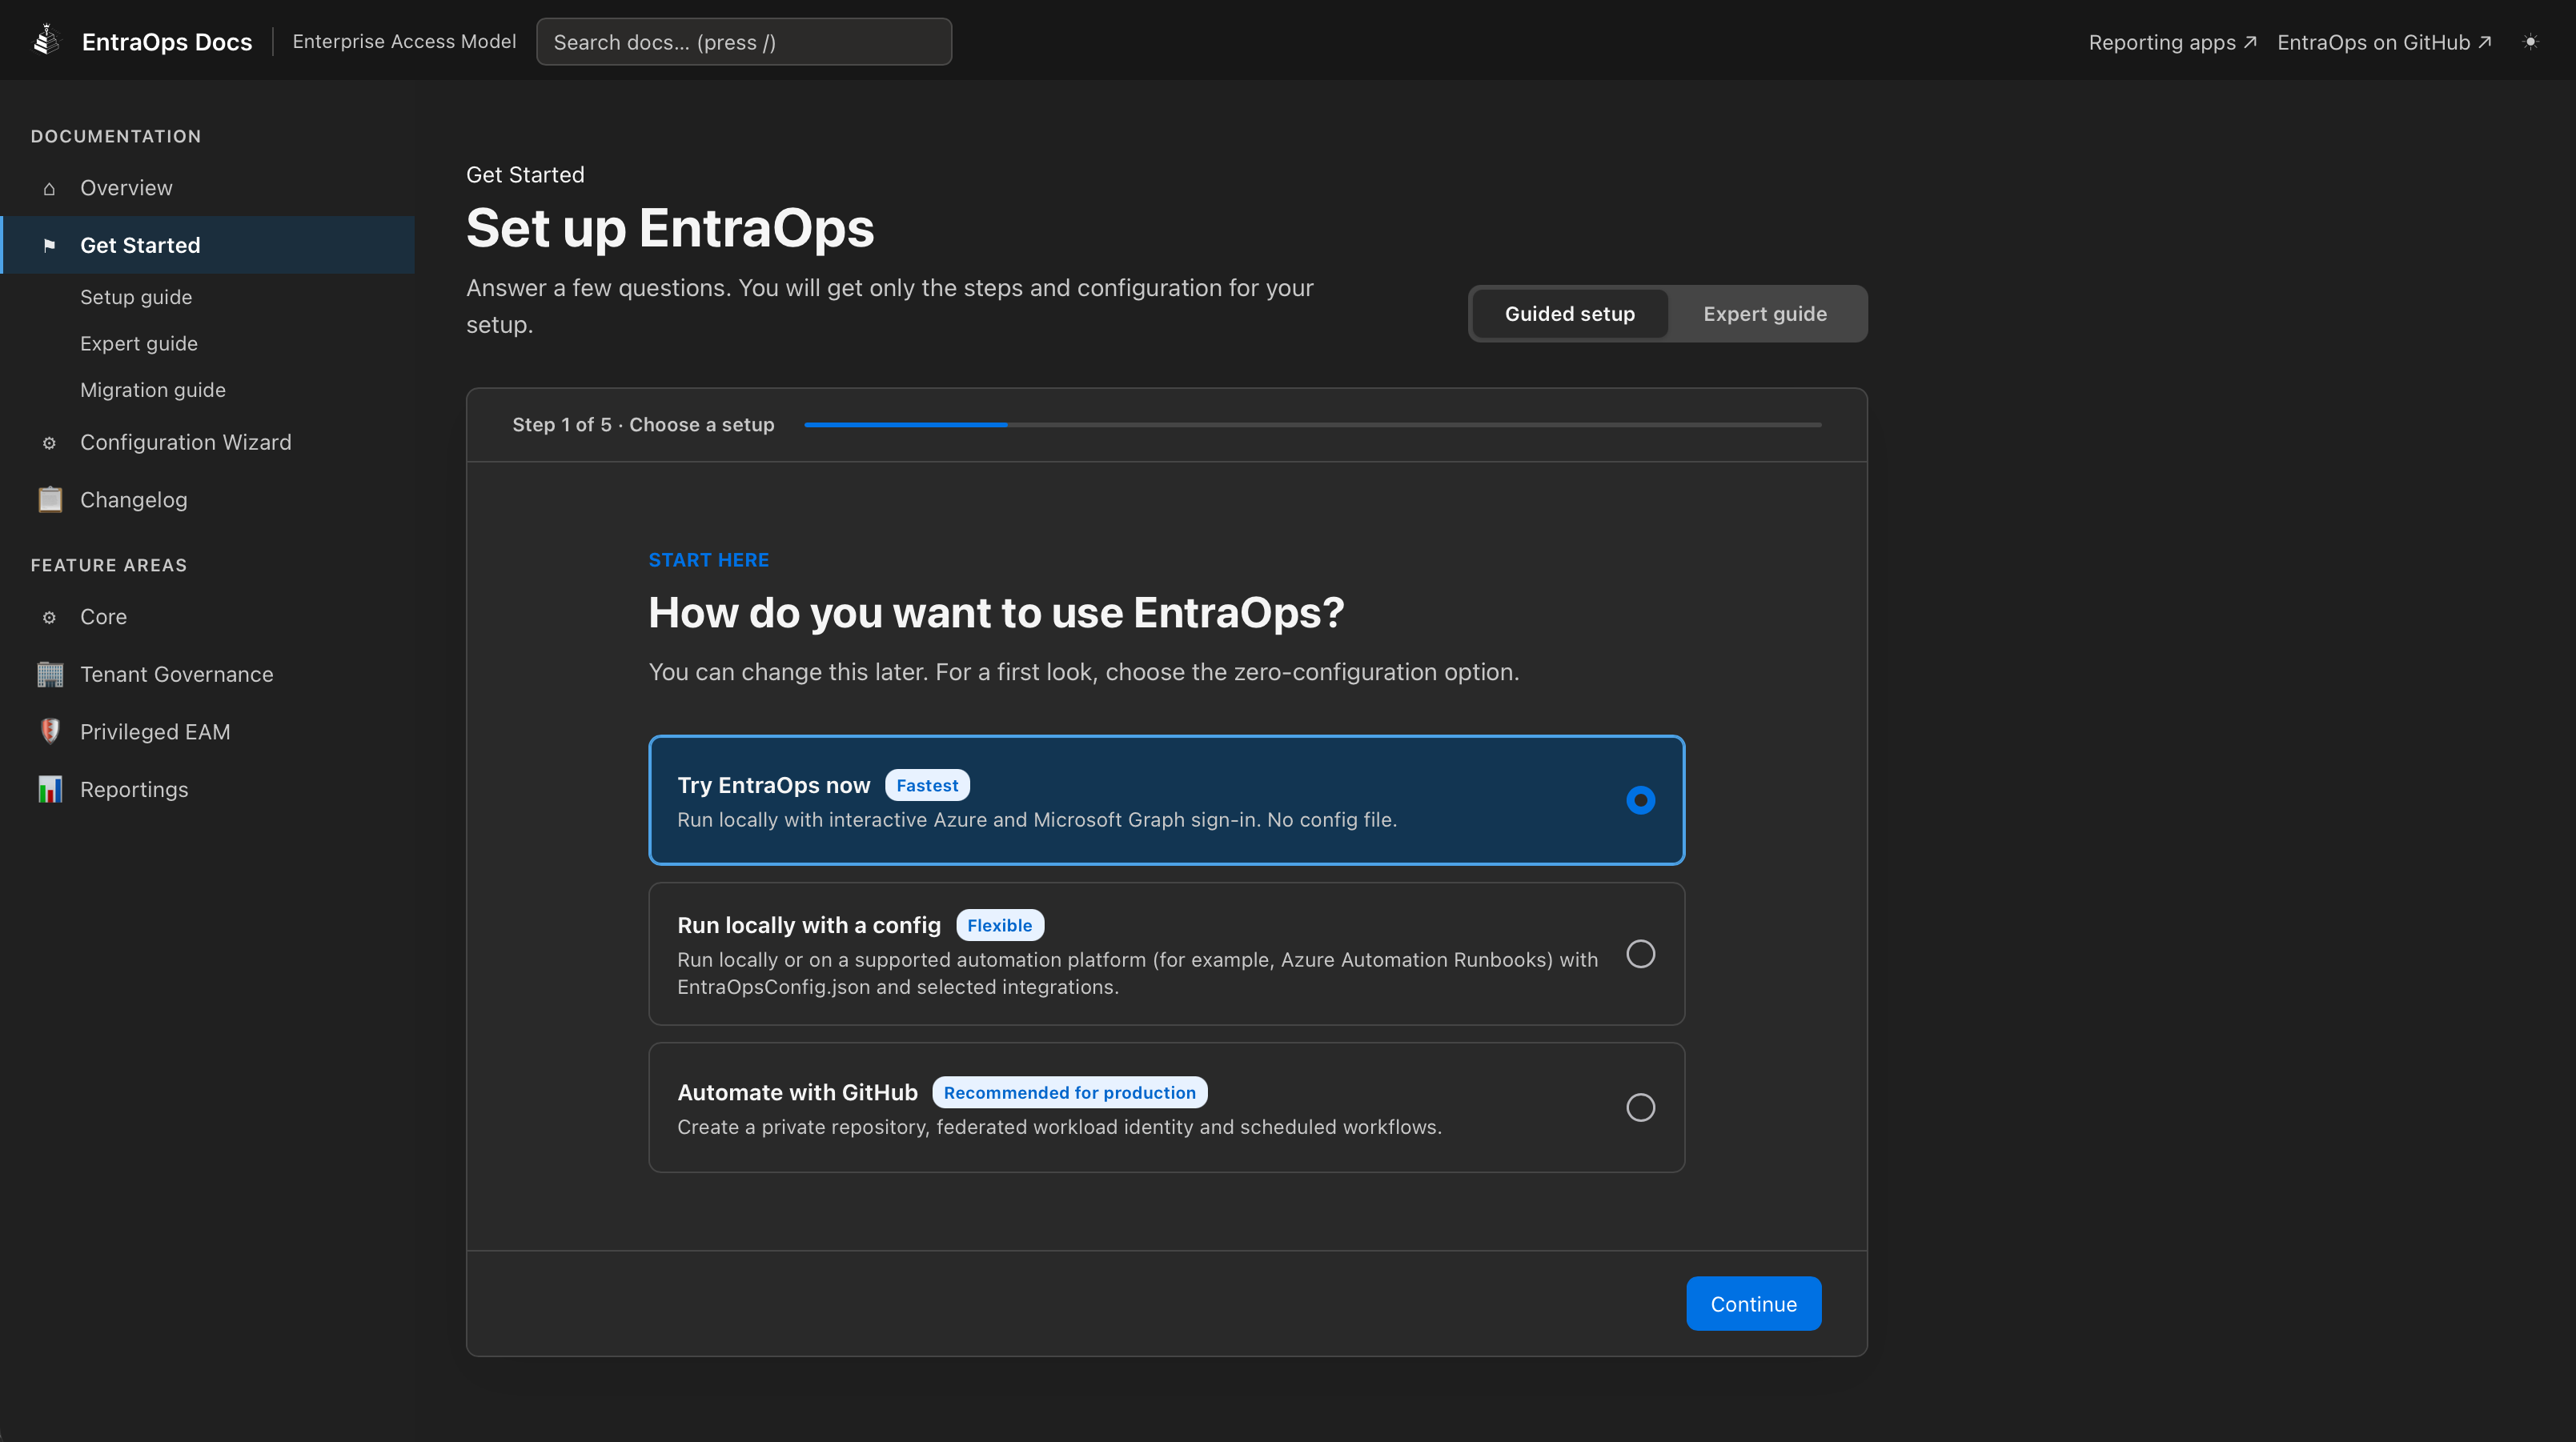This screenshot has width=2576, height=1442.
Task: Open Changelog in the sidebar
Action: (207, 499)
